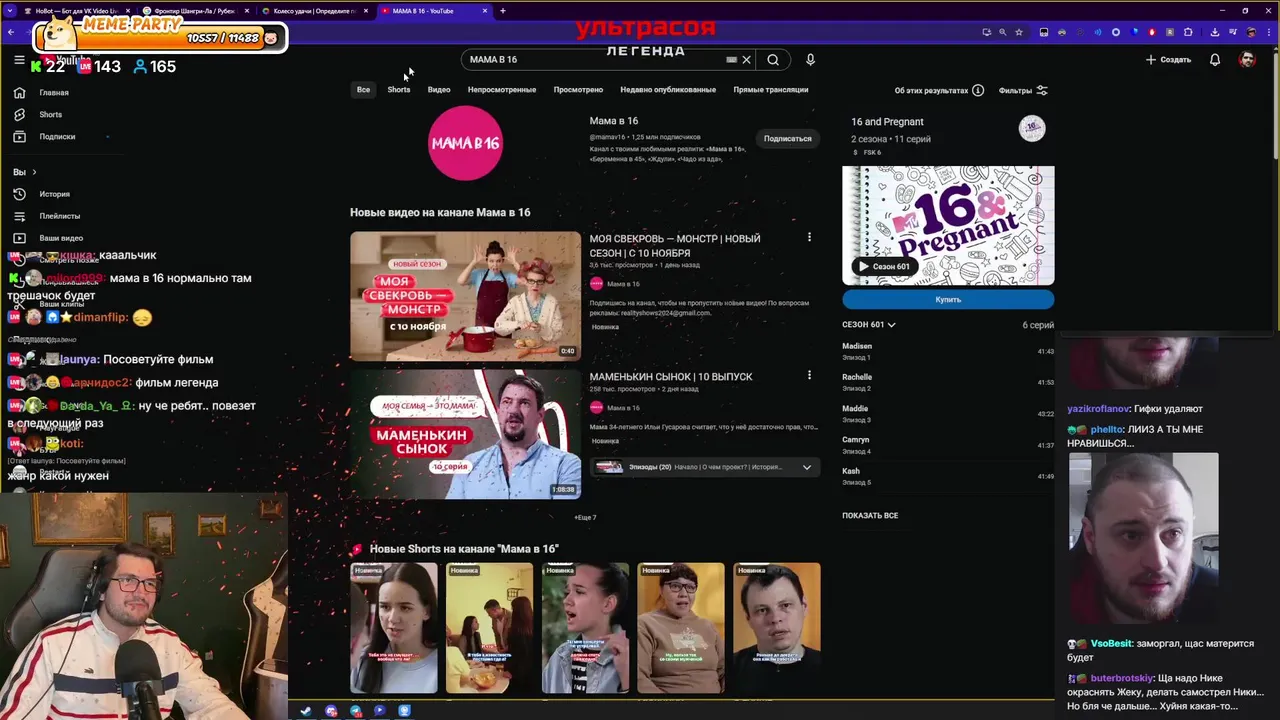Open the МОЯ СВЕКРОВЬ — МОНСТР video title

[x=675, y=246]
